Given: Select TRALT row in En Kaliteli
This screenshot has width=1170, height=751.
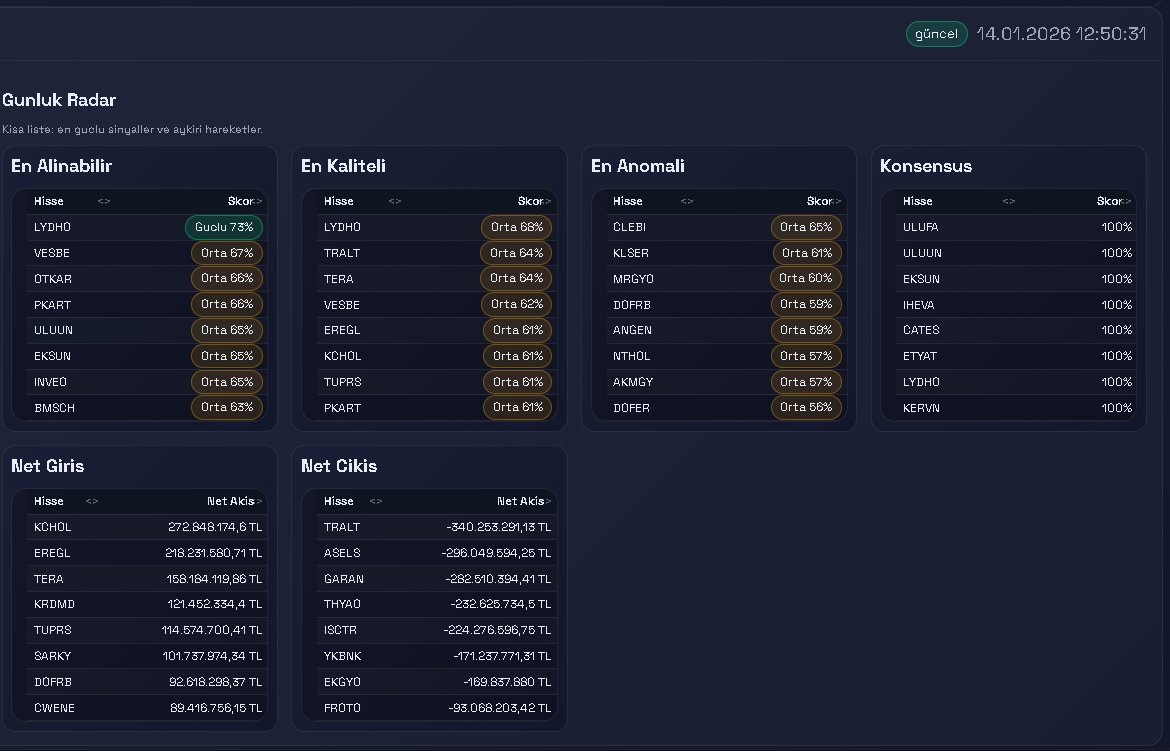Looking at the screenshot, I should pos(437,253).
